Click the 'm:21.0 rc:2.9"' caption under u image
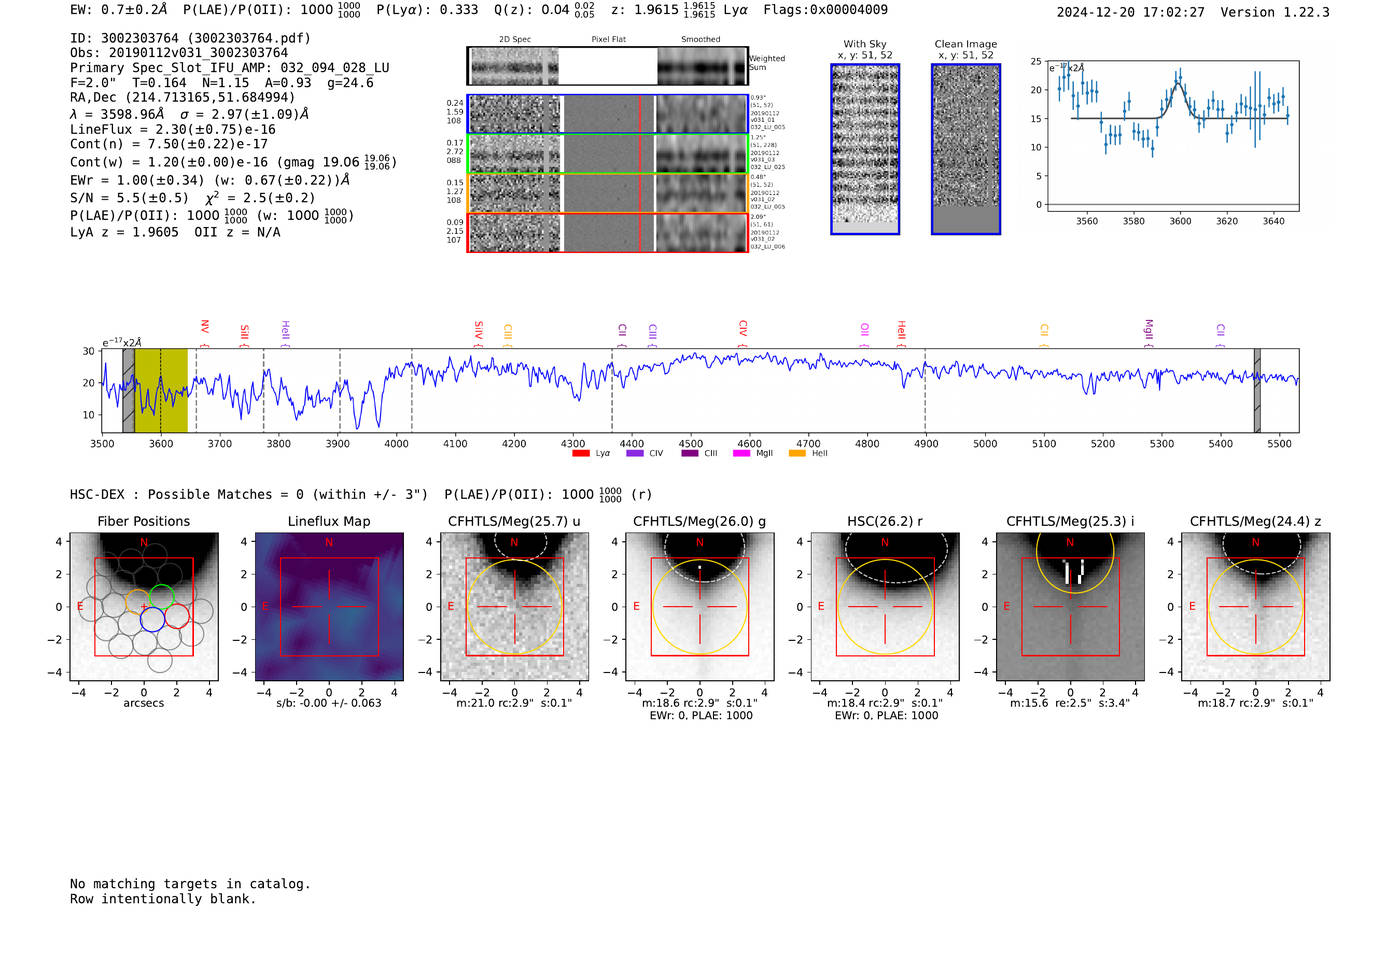The image size is (1400, 953). [x=515, y=703]
